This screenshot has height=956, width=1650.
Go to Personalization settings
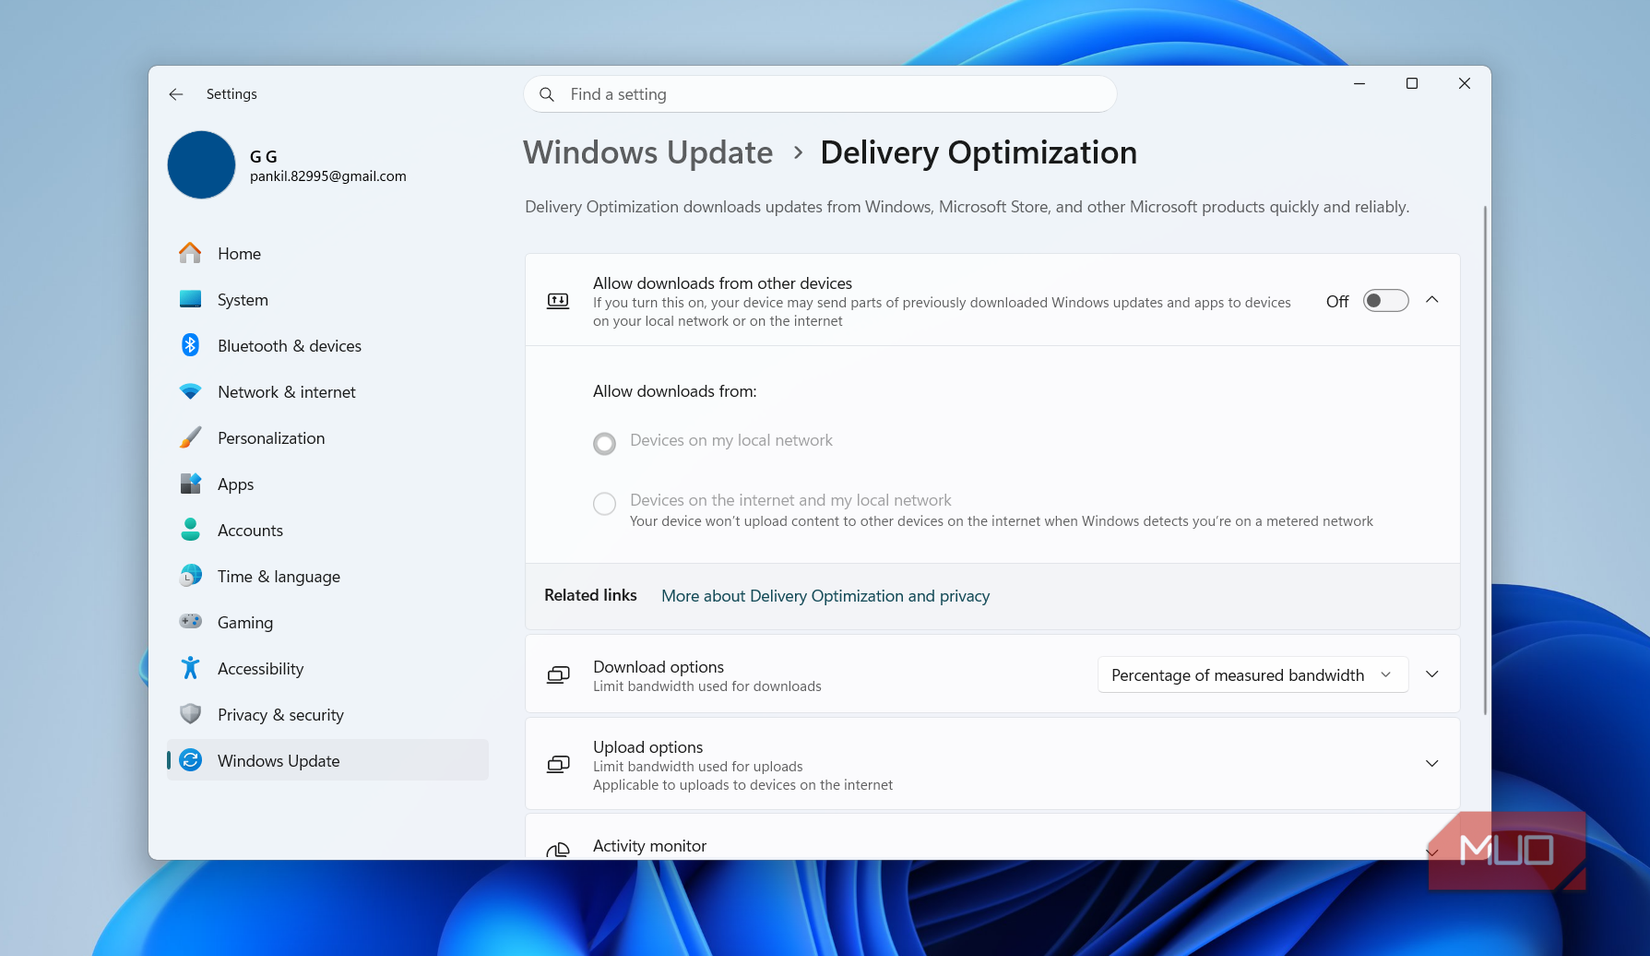click(x=328, y=437)
